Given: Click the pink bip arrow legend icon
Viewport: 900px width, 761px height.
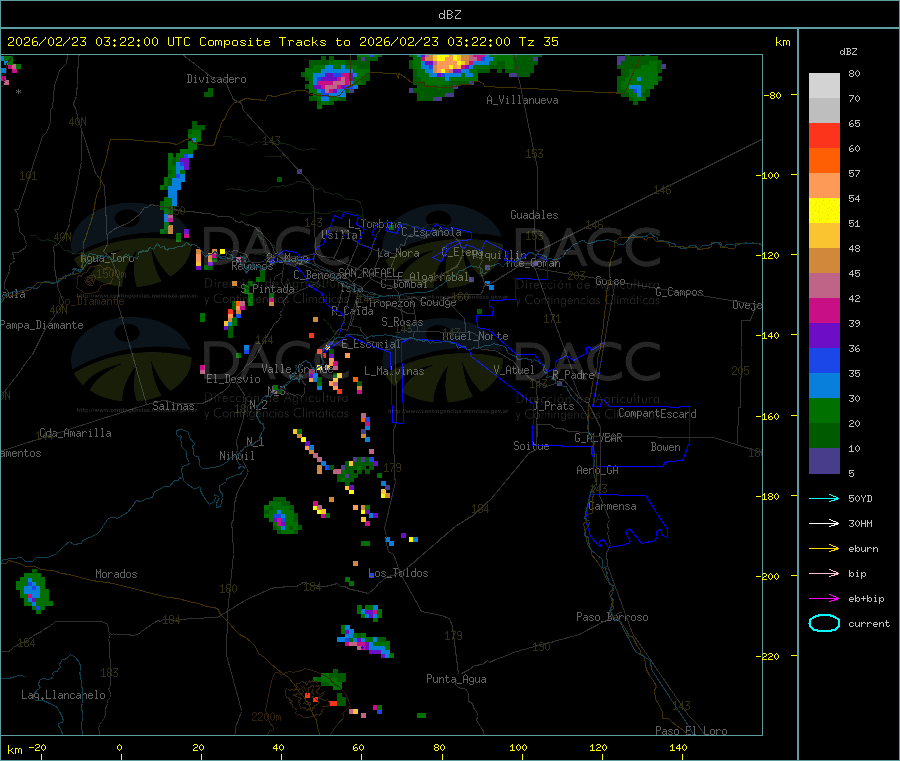Looking at the screenshot, I should [824, 573].
